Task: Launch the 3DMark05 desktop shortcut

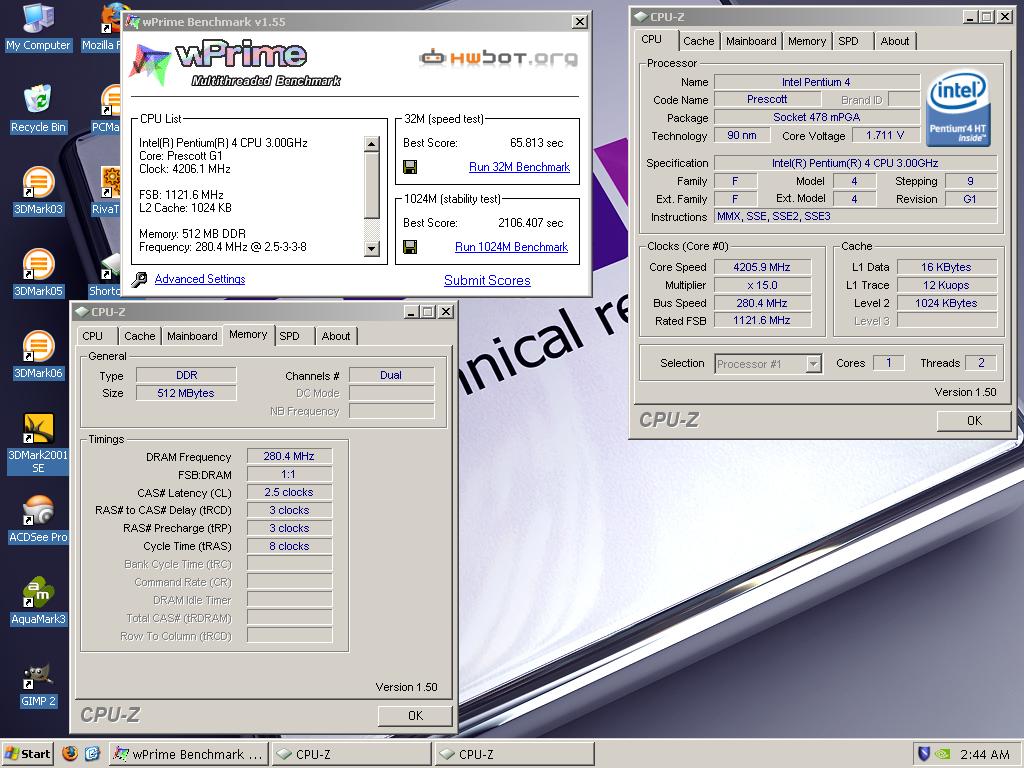Action: pyautogui.click(x=38, y=273)
